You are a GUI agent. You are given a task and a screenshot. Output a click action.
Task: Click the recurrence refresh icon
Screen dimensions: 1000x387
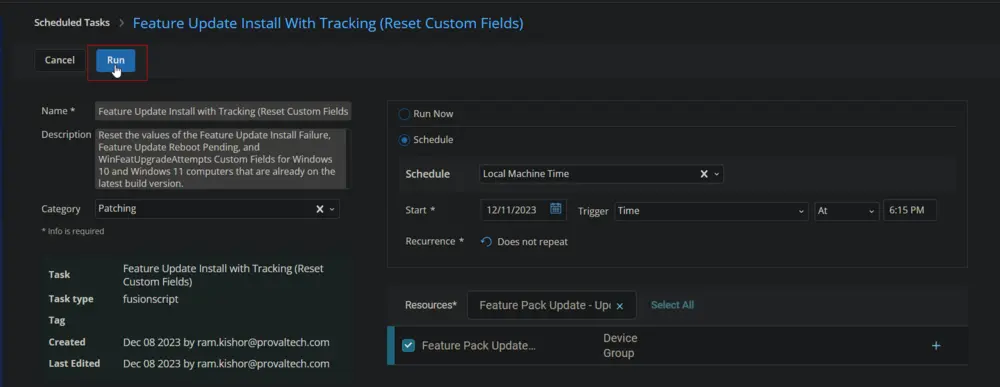487,242
